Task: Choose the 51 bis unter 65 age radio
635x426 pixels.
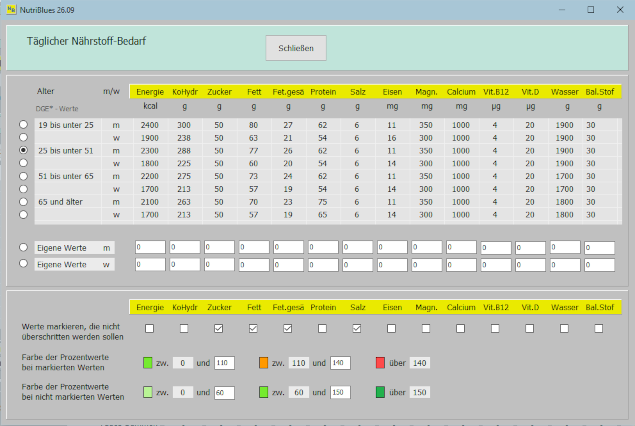Action: coord(23,175)
